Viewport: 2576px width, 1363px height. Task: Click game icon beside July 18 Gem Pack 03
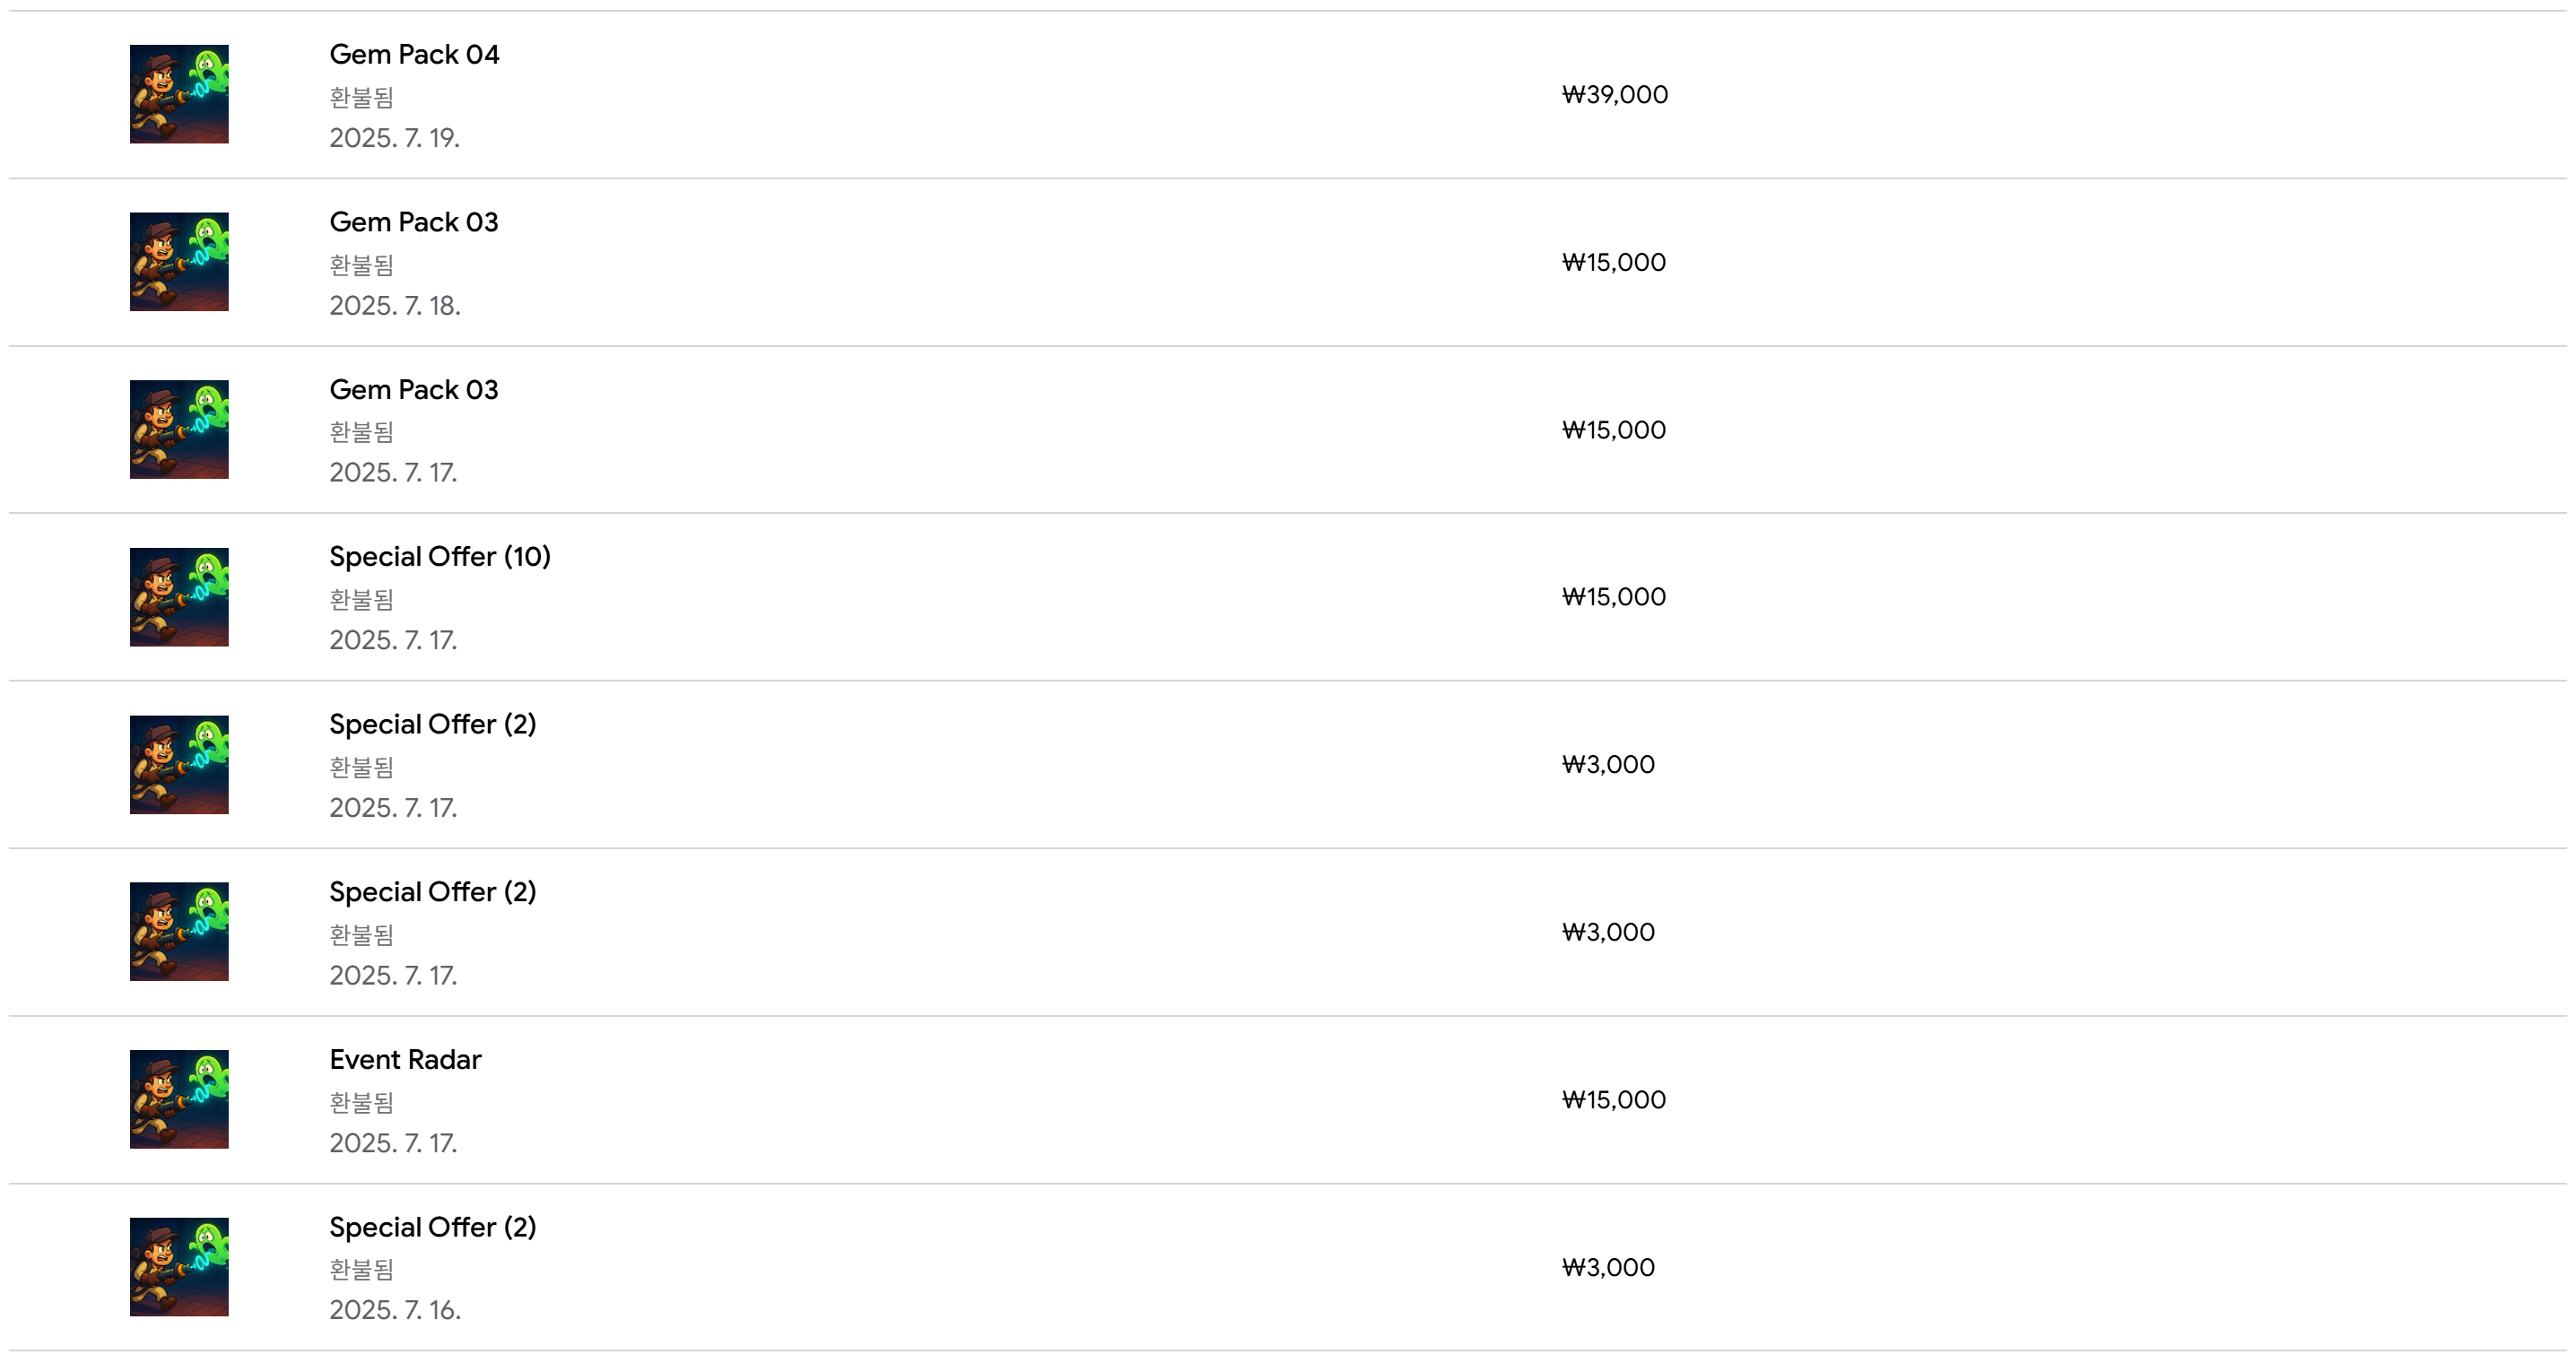(179, 262)
